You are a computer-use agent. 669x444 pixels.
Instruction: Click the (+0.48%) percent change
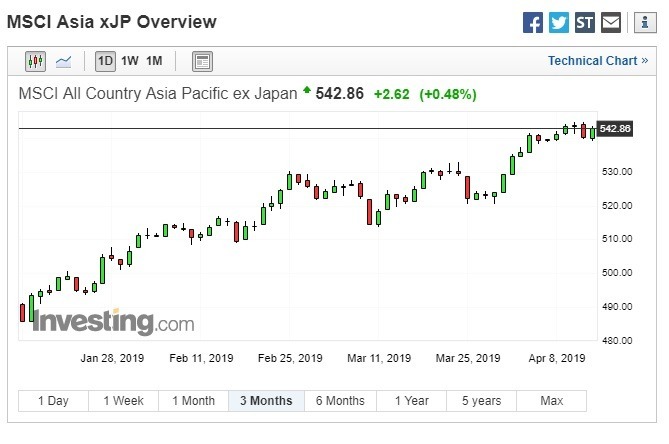[448, 94]
